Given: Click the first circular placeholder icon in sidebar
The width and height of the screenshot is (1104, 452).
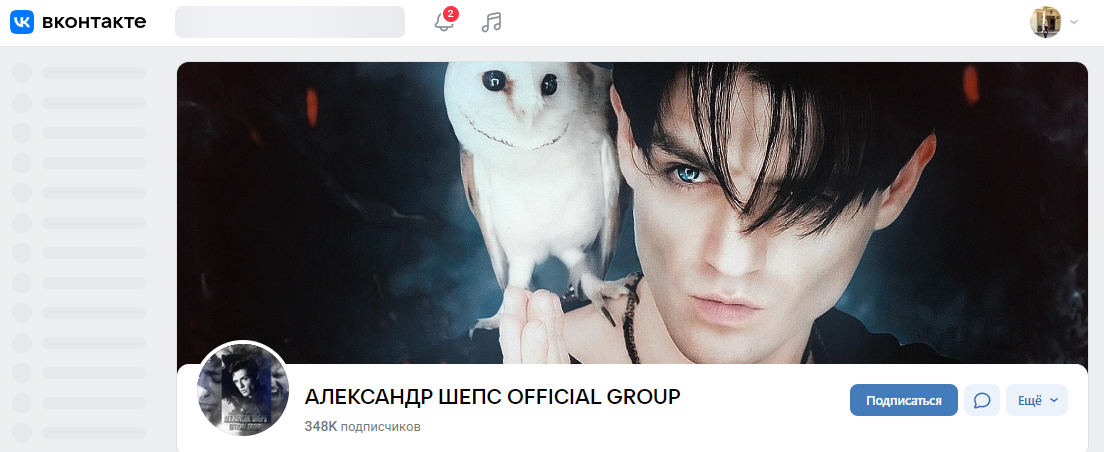Looking at the screenshot, I should point(23,73).
